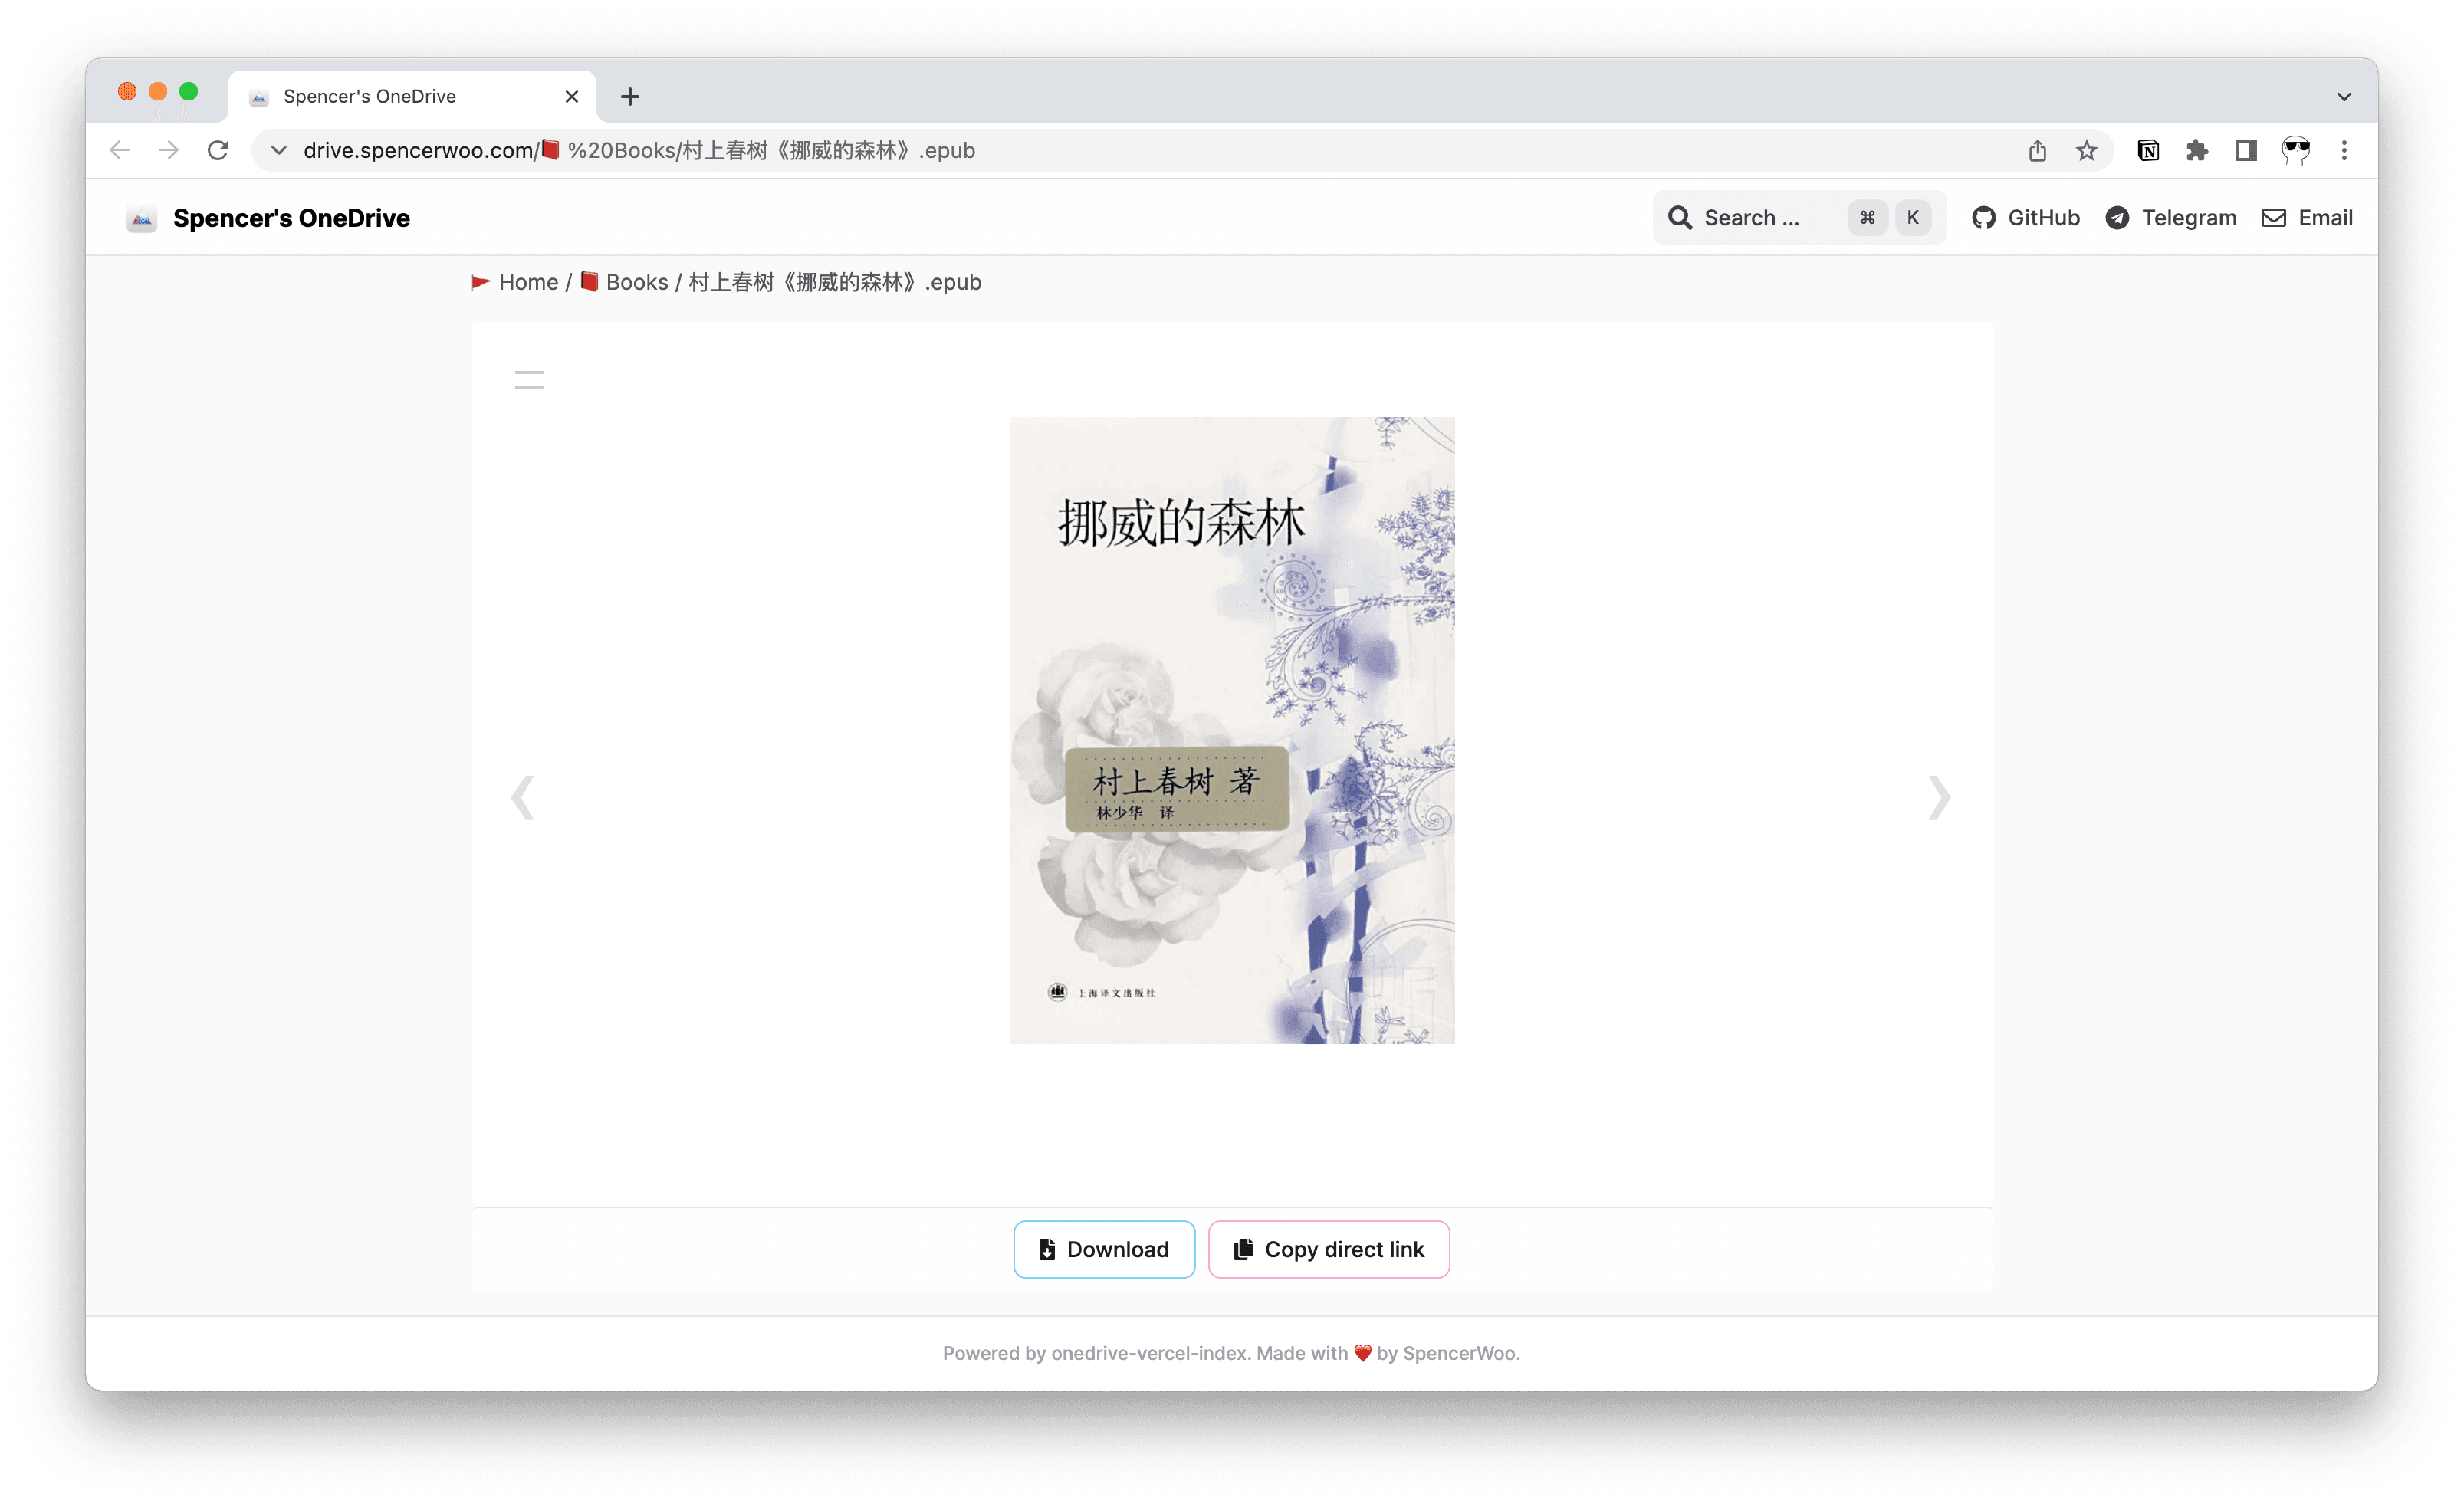Click the share icon in browser toolbar
The width and height of the screenshot is (2464, 1504).
[2038, 149]
